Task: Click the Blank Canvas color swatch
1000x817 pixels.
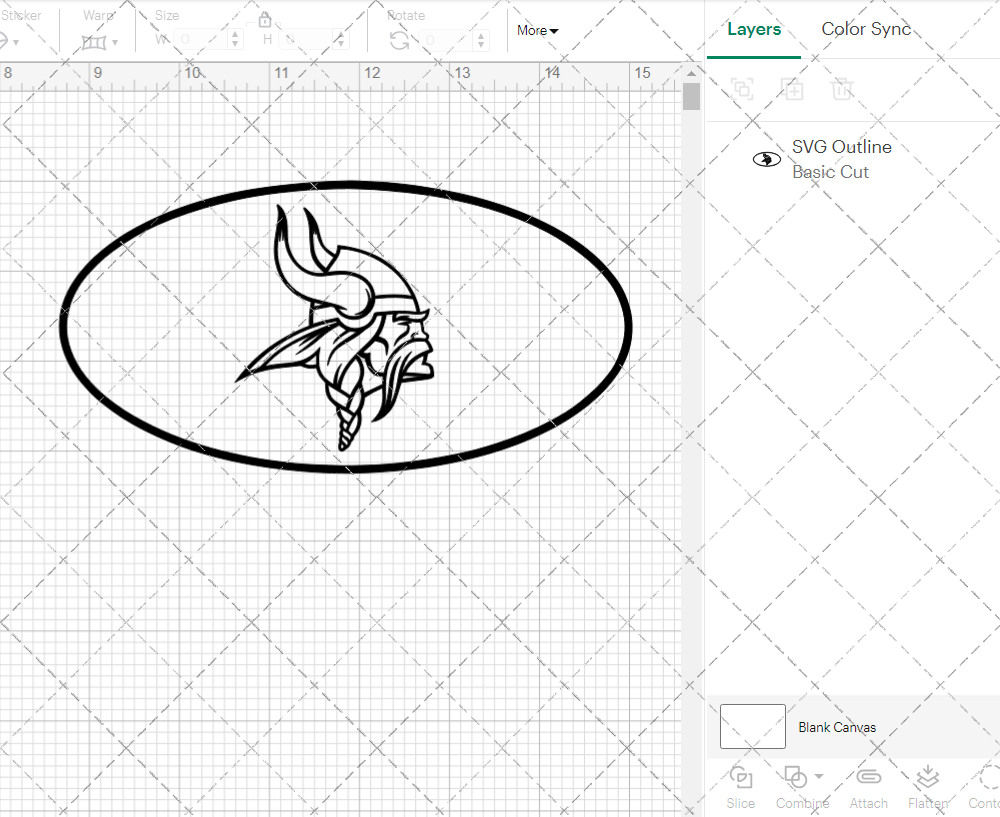Action: pyautogui.click(x=752, y=726)
